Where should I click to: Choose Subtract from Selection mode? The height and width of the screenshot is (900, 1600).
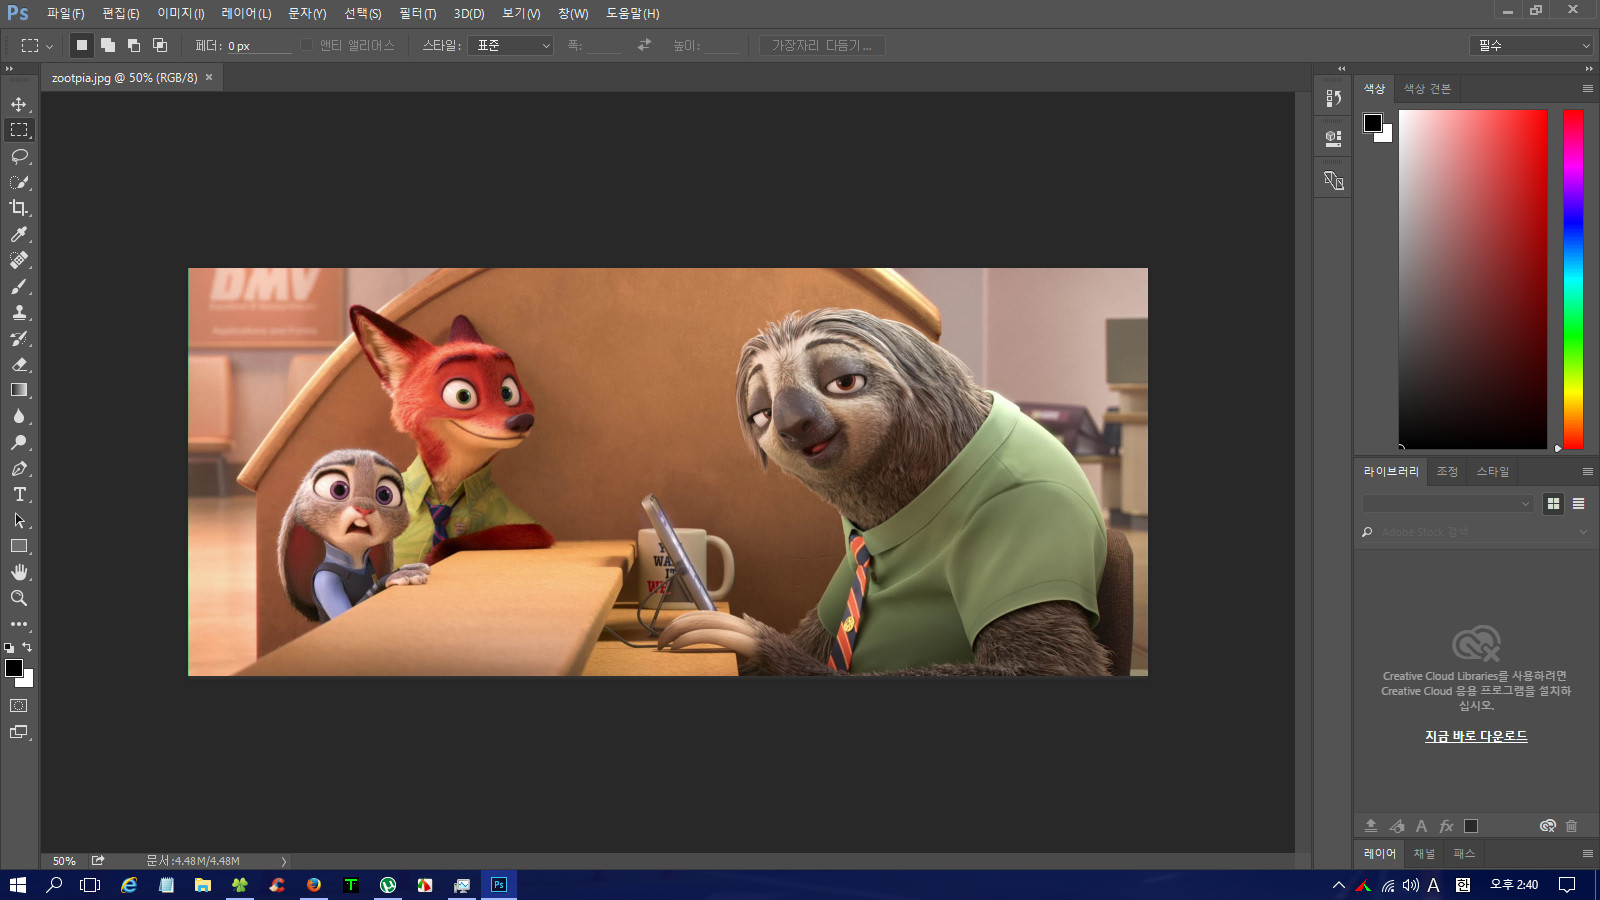pos(134,45)
